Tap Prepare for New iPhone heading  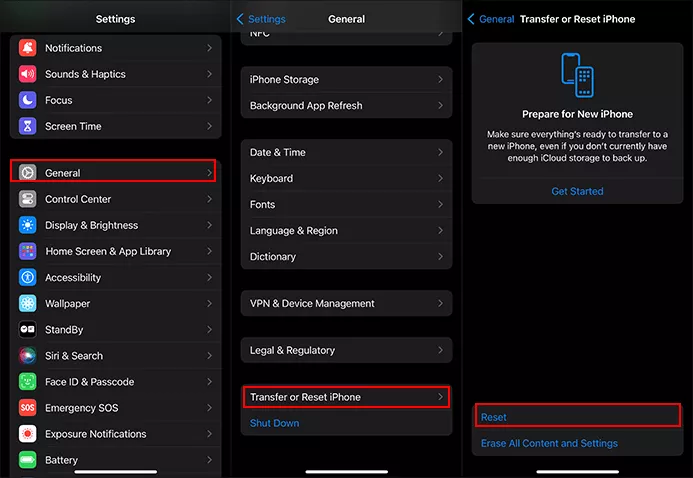[x=577, y=114]
